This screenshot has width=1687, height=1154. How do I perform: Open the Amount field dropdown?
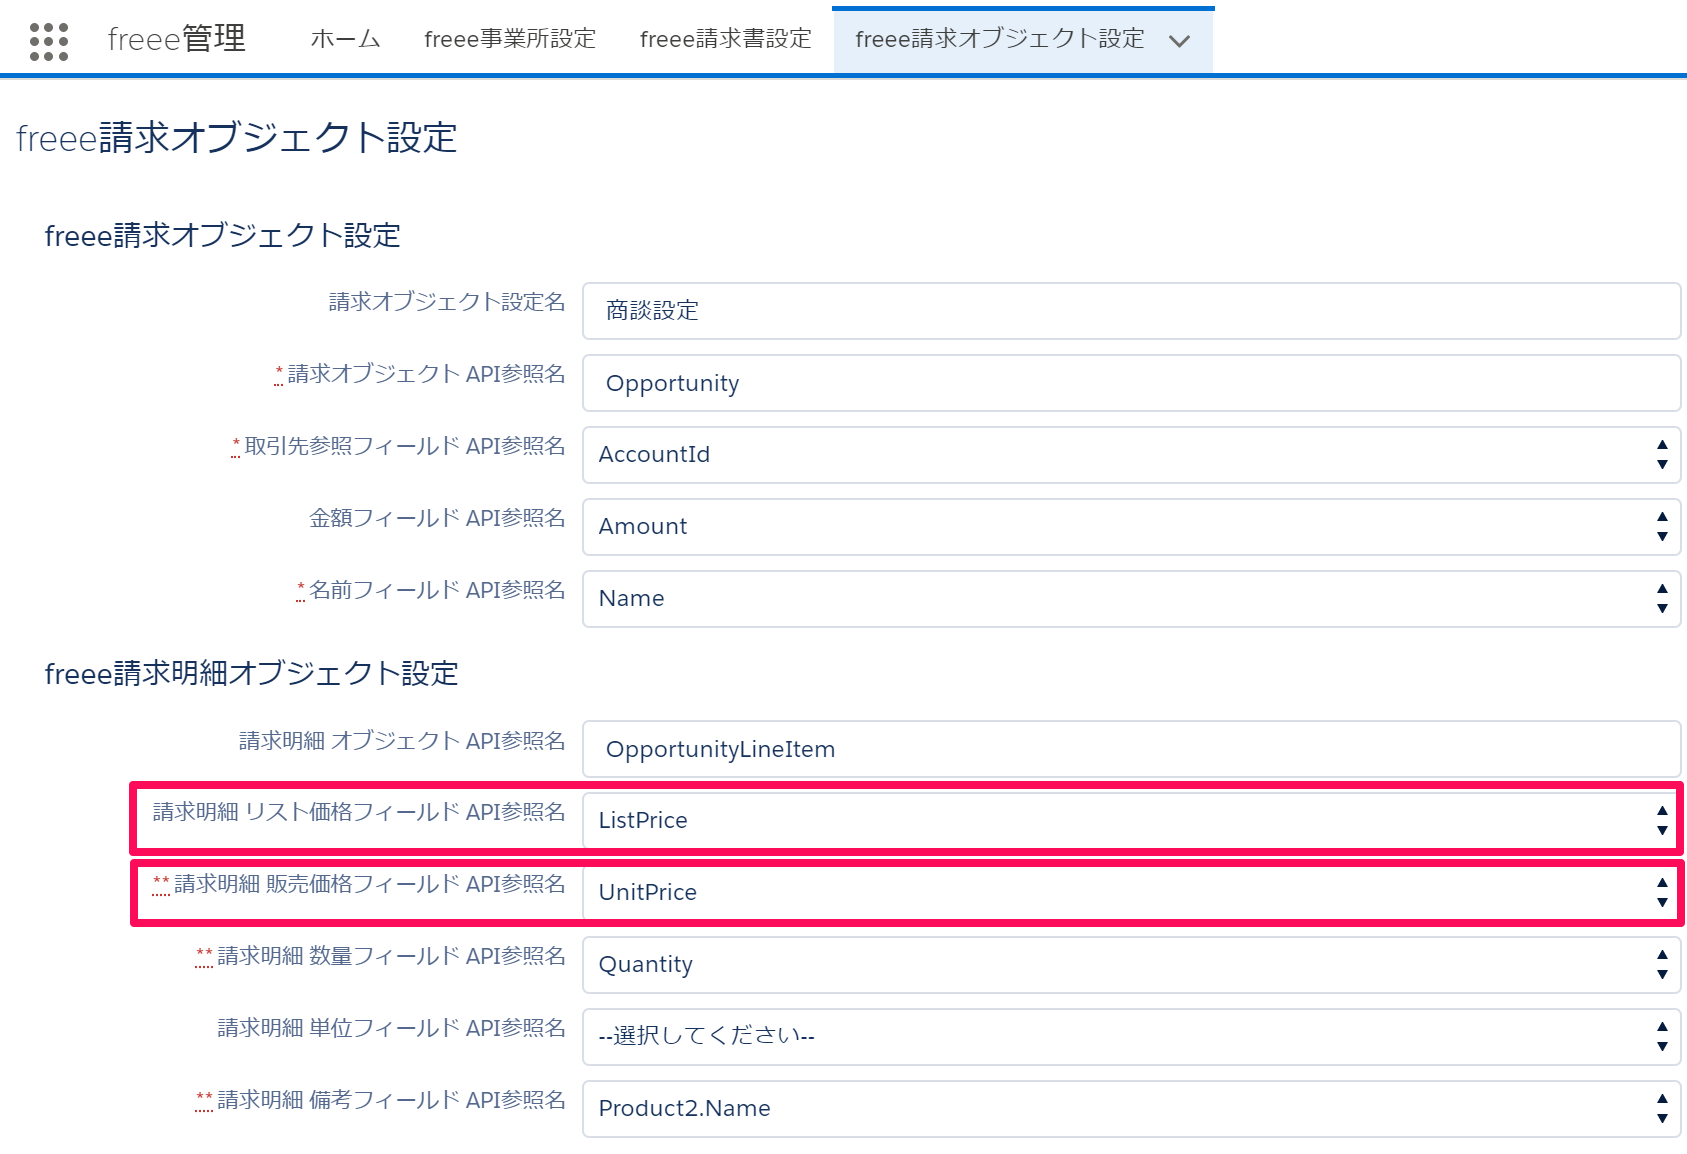pyautogui.click(x=1131, y=527)
